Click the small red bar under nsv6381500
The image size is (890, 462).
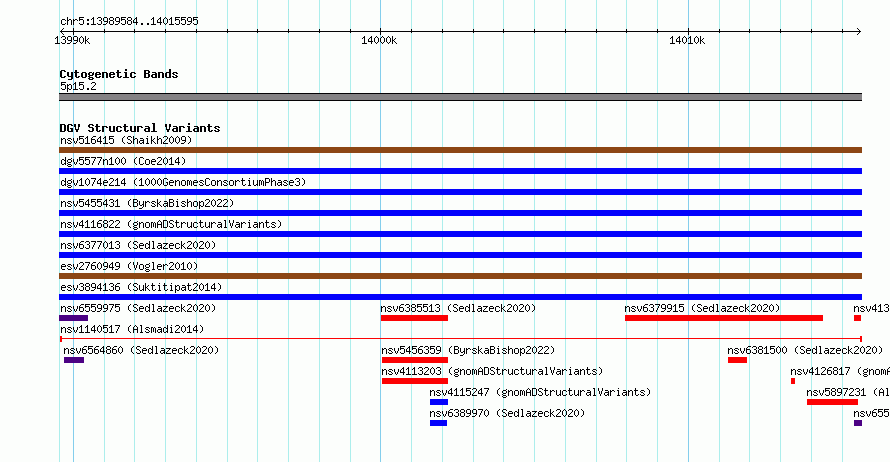(x=737, y=360)
